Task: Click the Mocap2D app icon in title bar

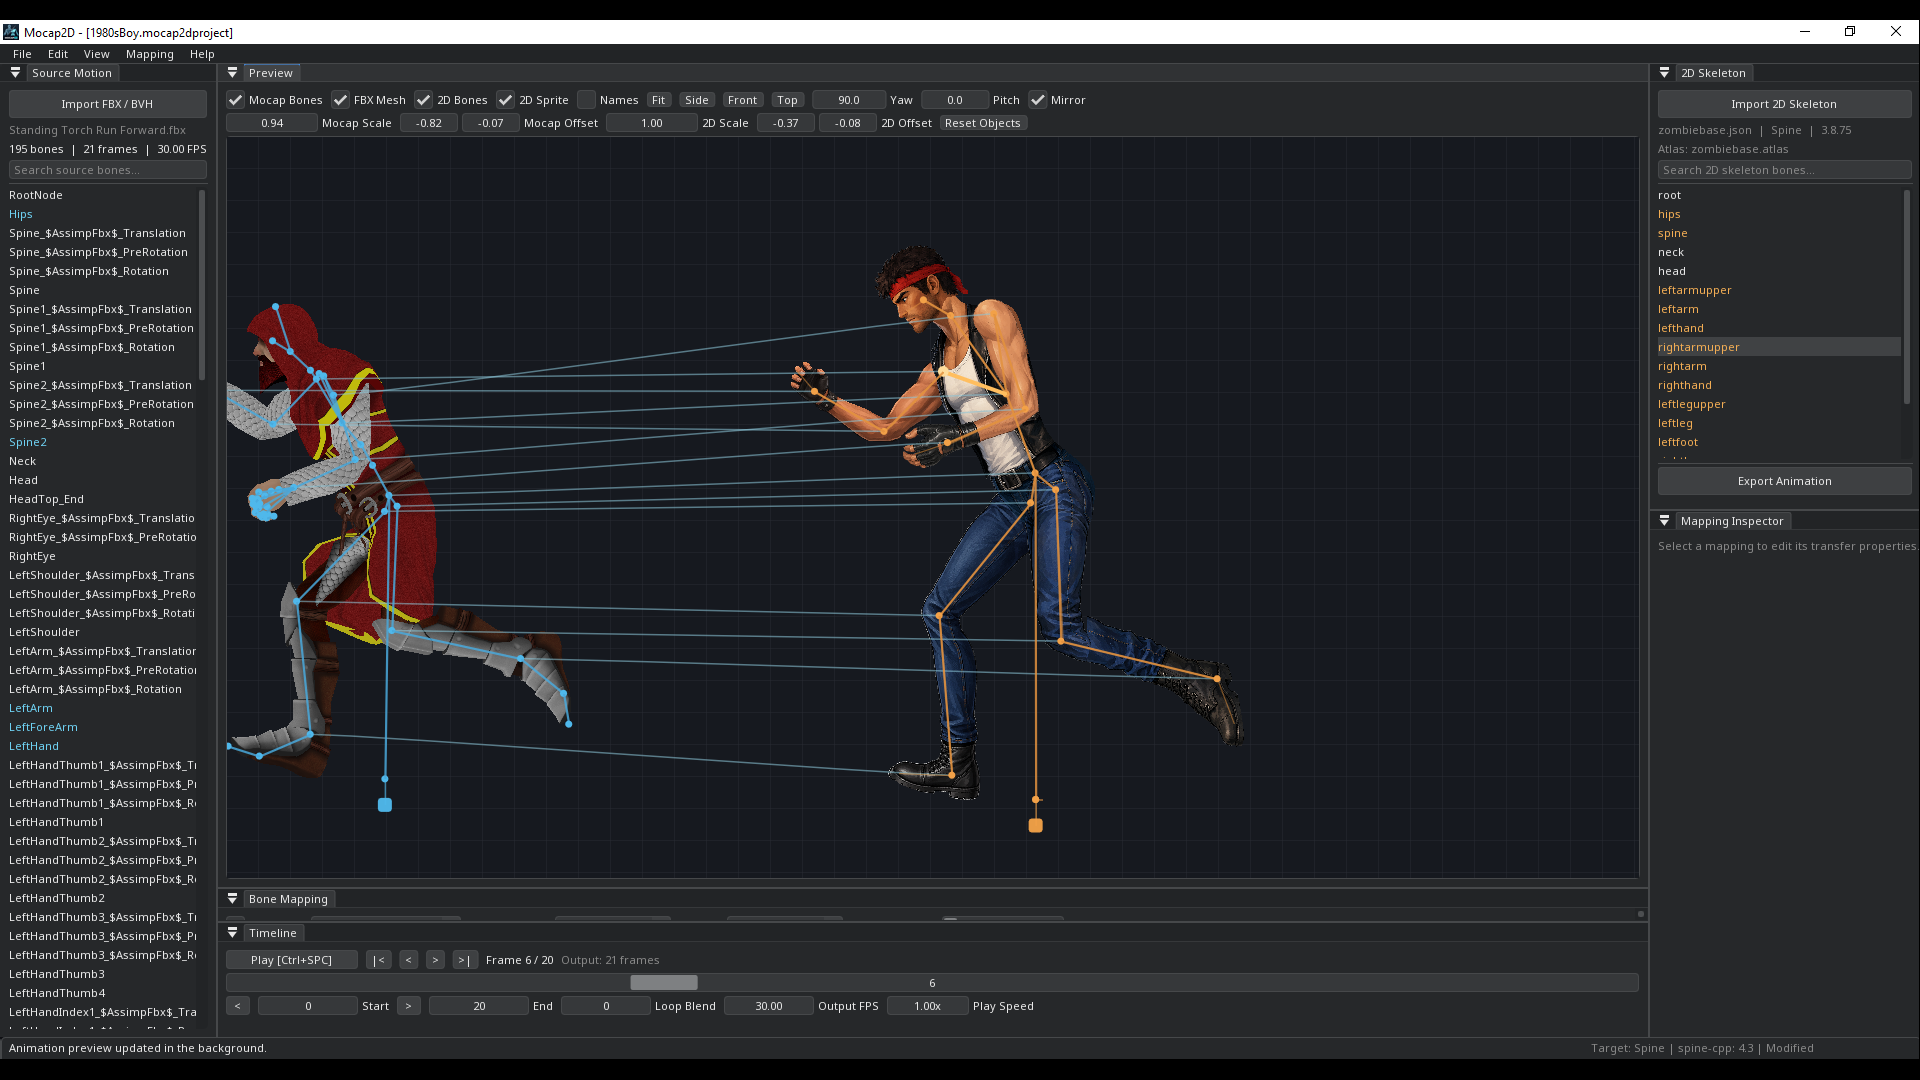Action: click(11, 32)
